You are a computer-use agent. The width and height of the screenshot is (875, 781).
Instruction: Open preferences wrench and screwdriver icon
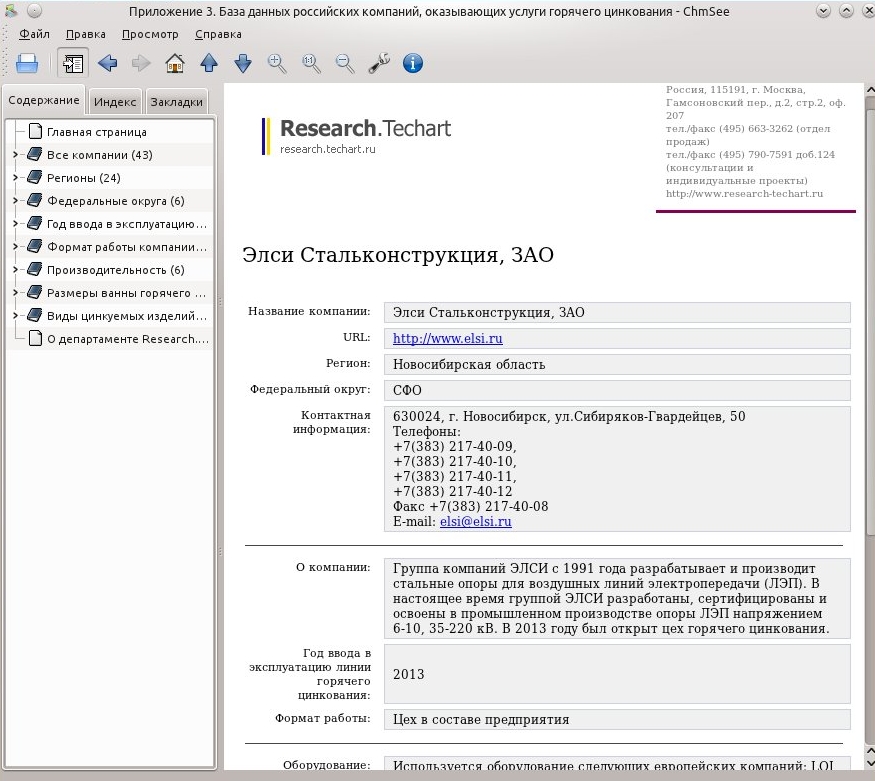point(379,63)
